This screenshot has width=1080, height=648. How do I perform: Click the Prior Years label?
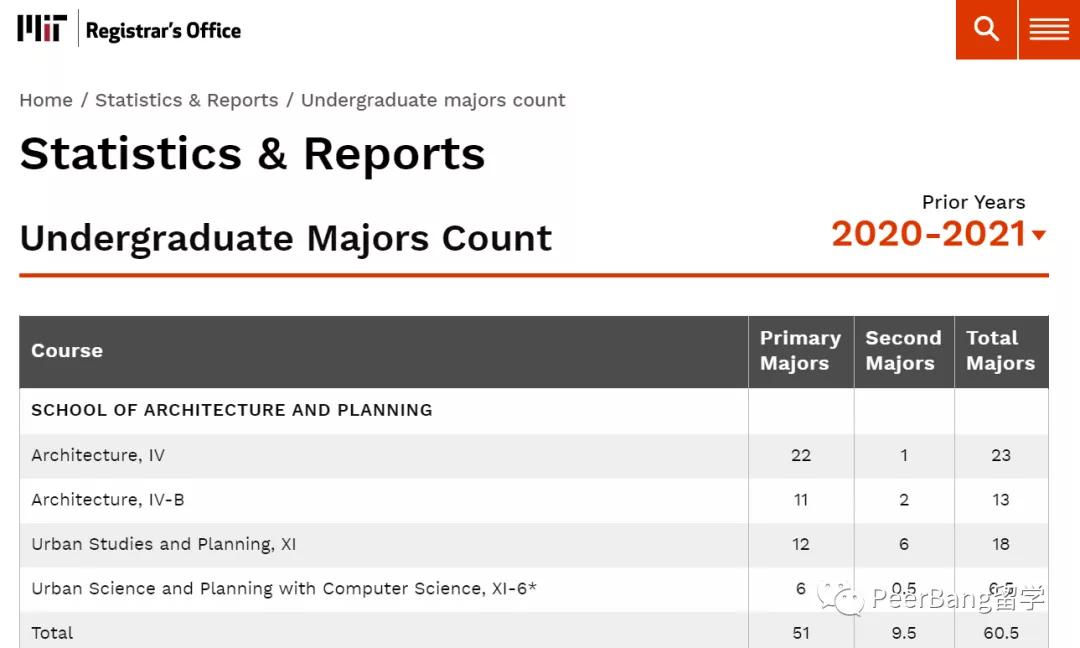[x=973, y=202]
